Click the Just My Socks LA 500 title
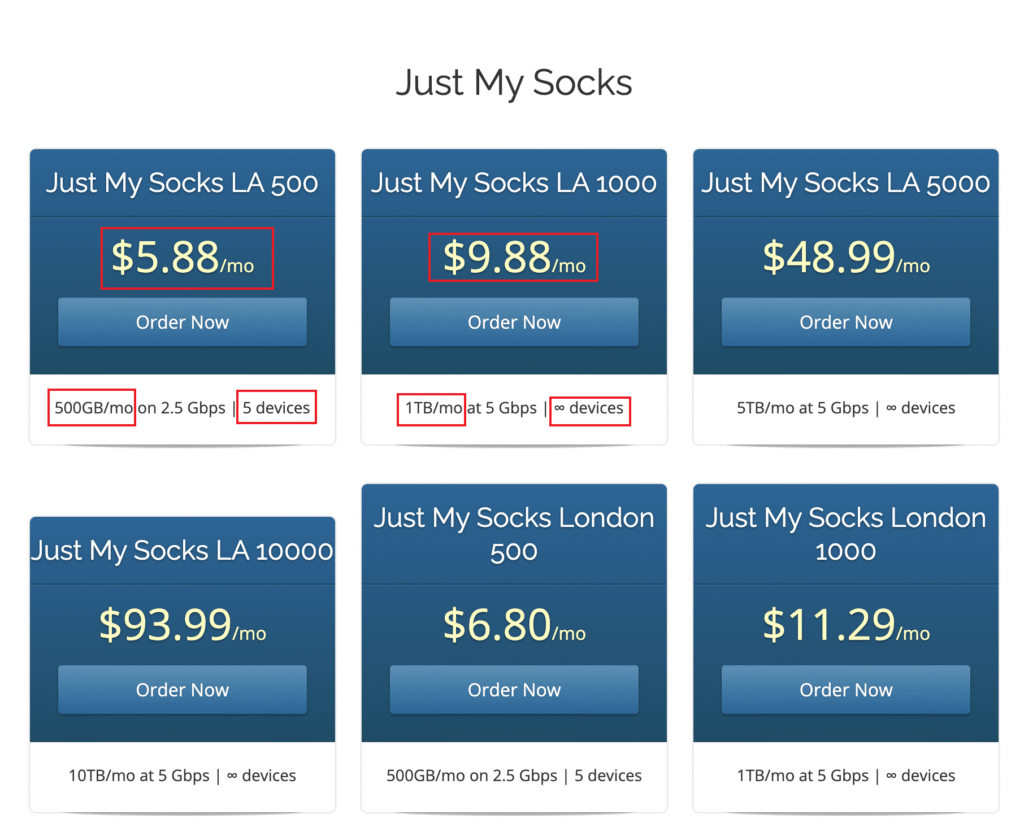The height and width of the screenshot is (828, 1024). (182, 183)
